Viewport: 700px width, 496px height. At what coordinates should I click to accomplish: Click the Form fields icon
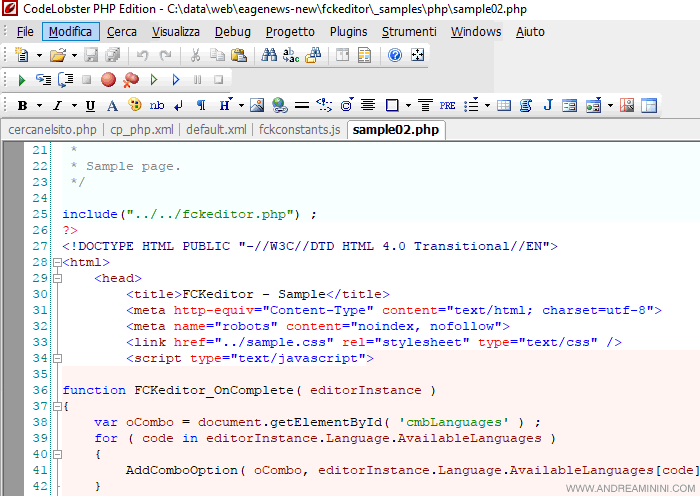(570, 106)
